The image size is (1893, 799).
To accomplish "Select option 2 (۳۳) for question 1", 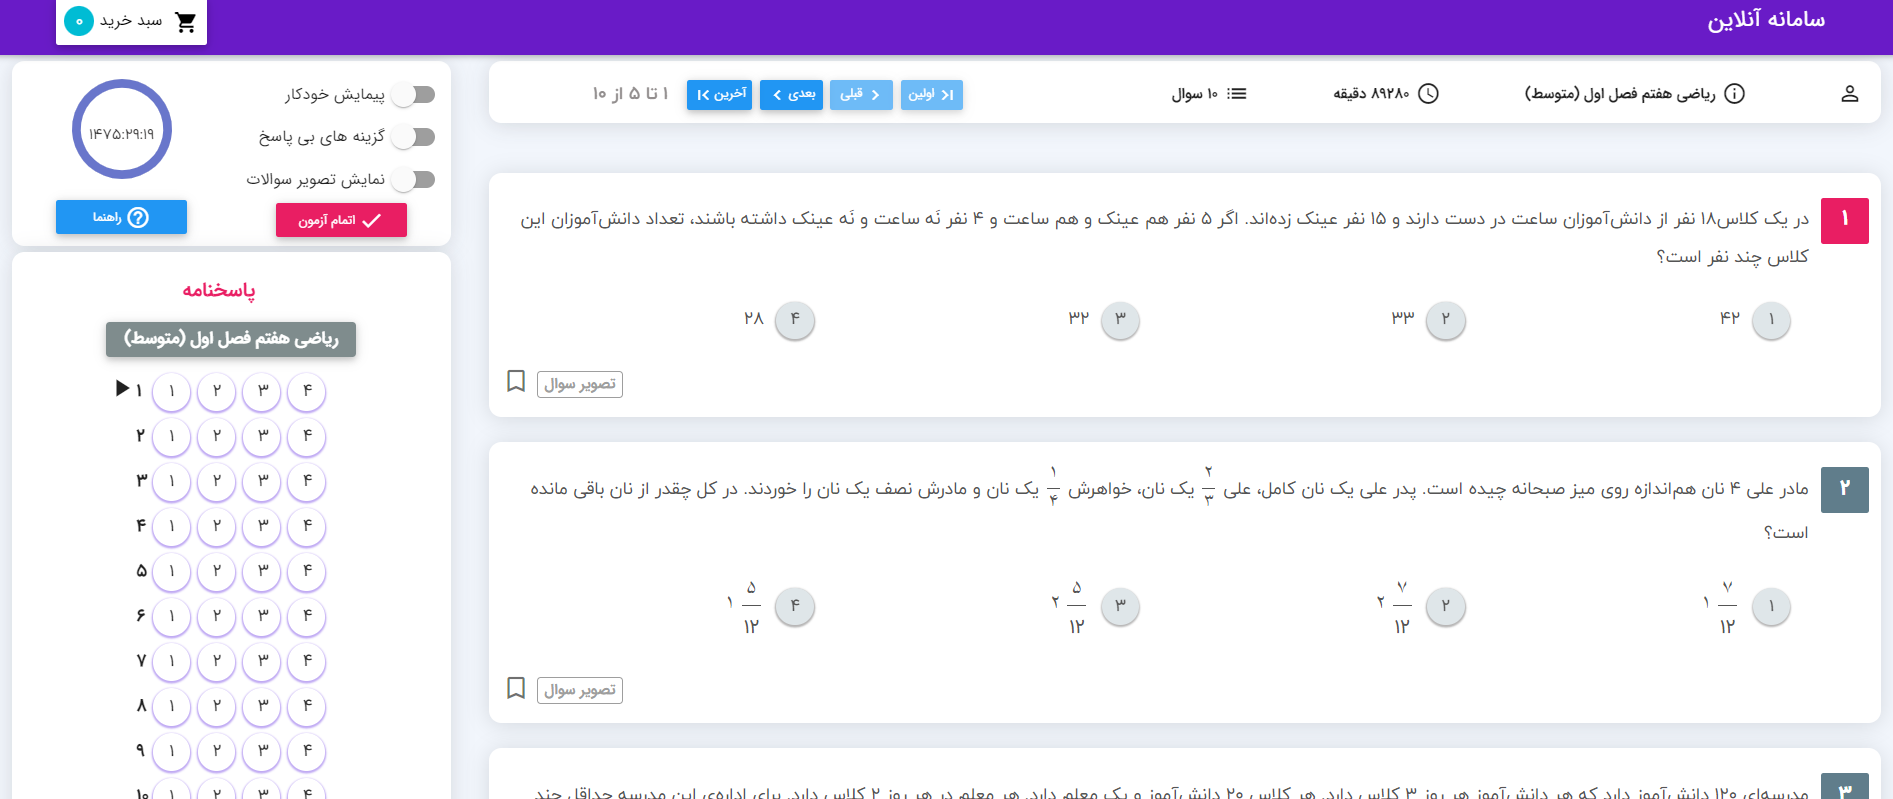I will click(x=1445, y=320).
